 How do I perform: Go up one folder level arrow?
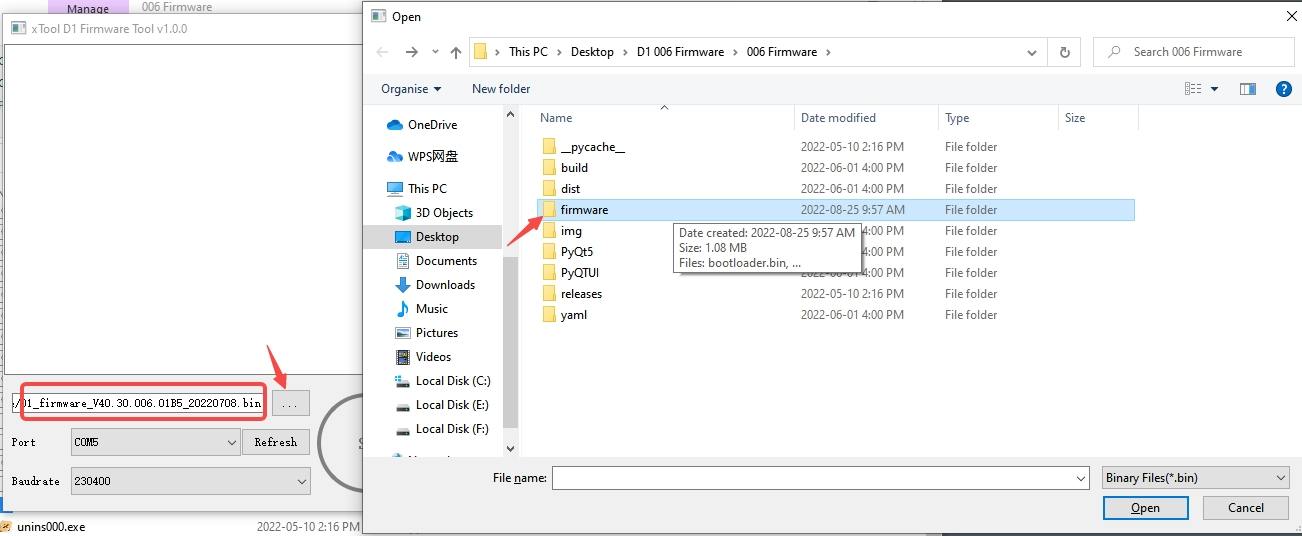456,52
